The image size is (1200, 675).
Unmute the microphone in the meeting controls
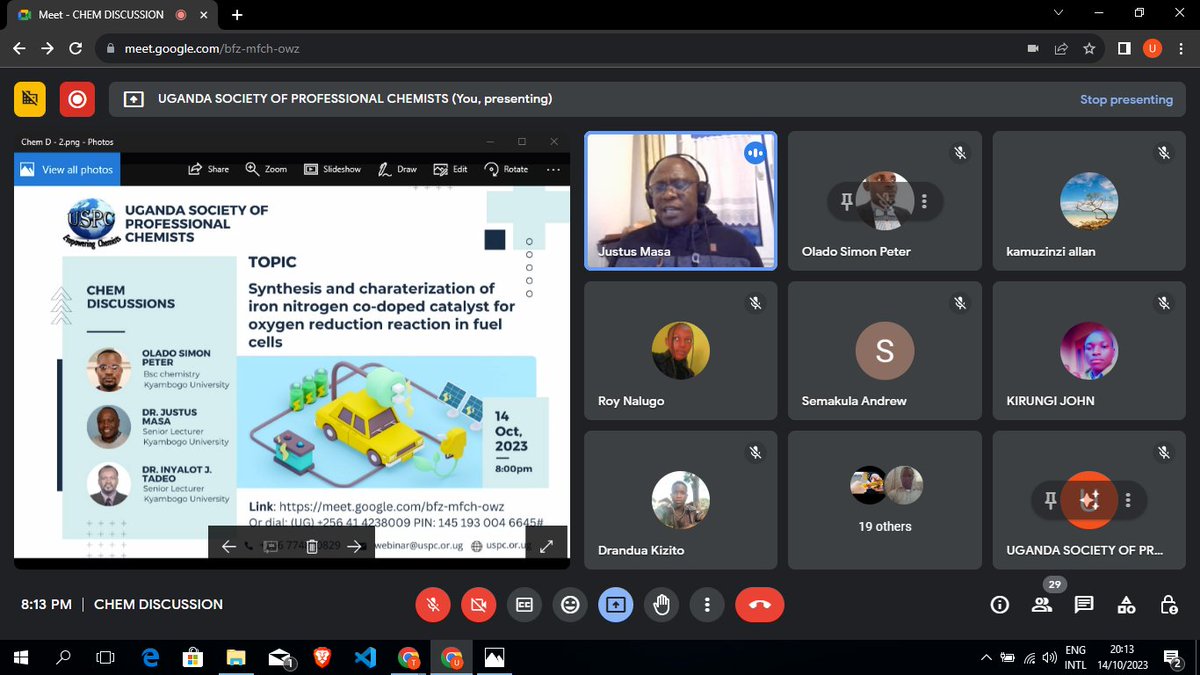[432, 604]
